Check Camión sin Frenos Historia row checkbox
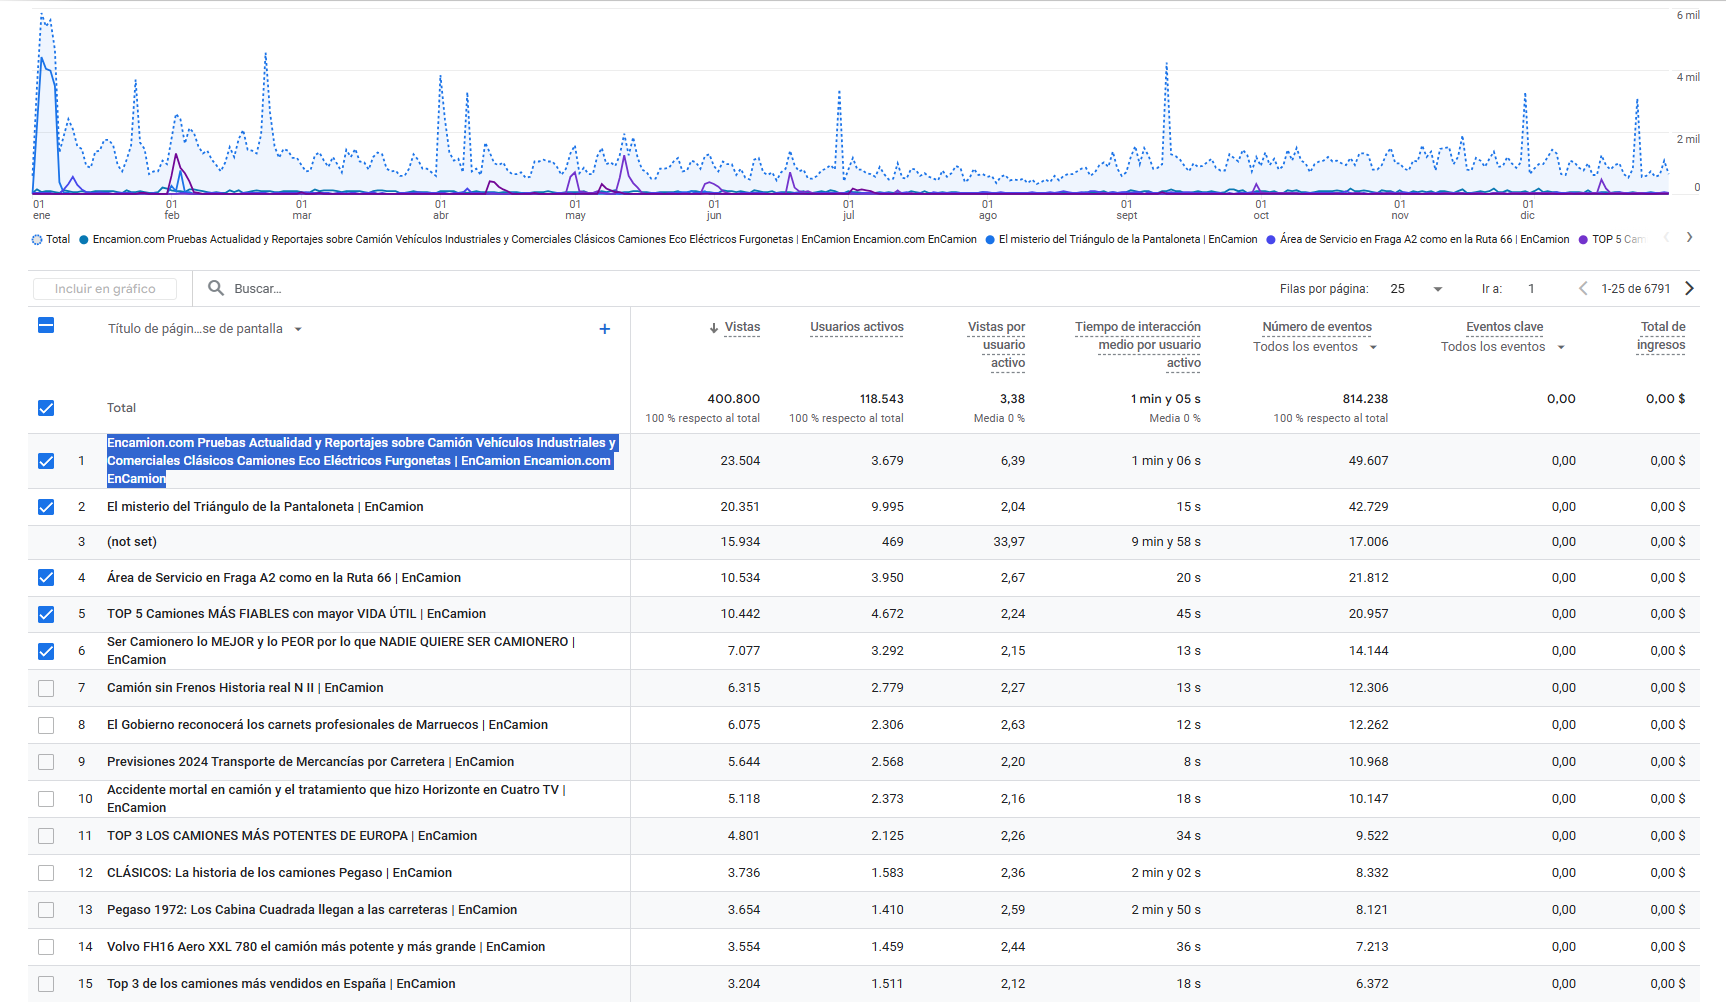 (x=46, y=688)
